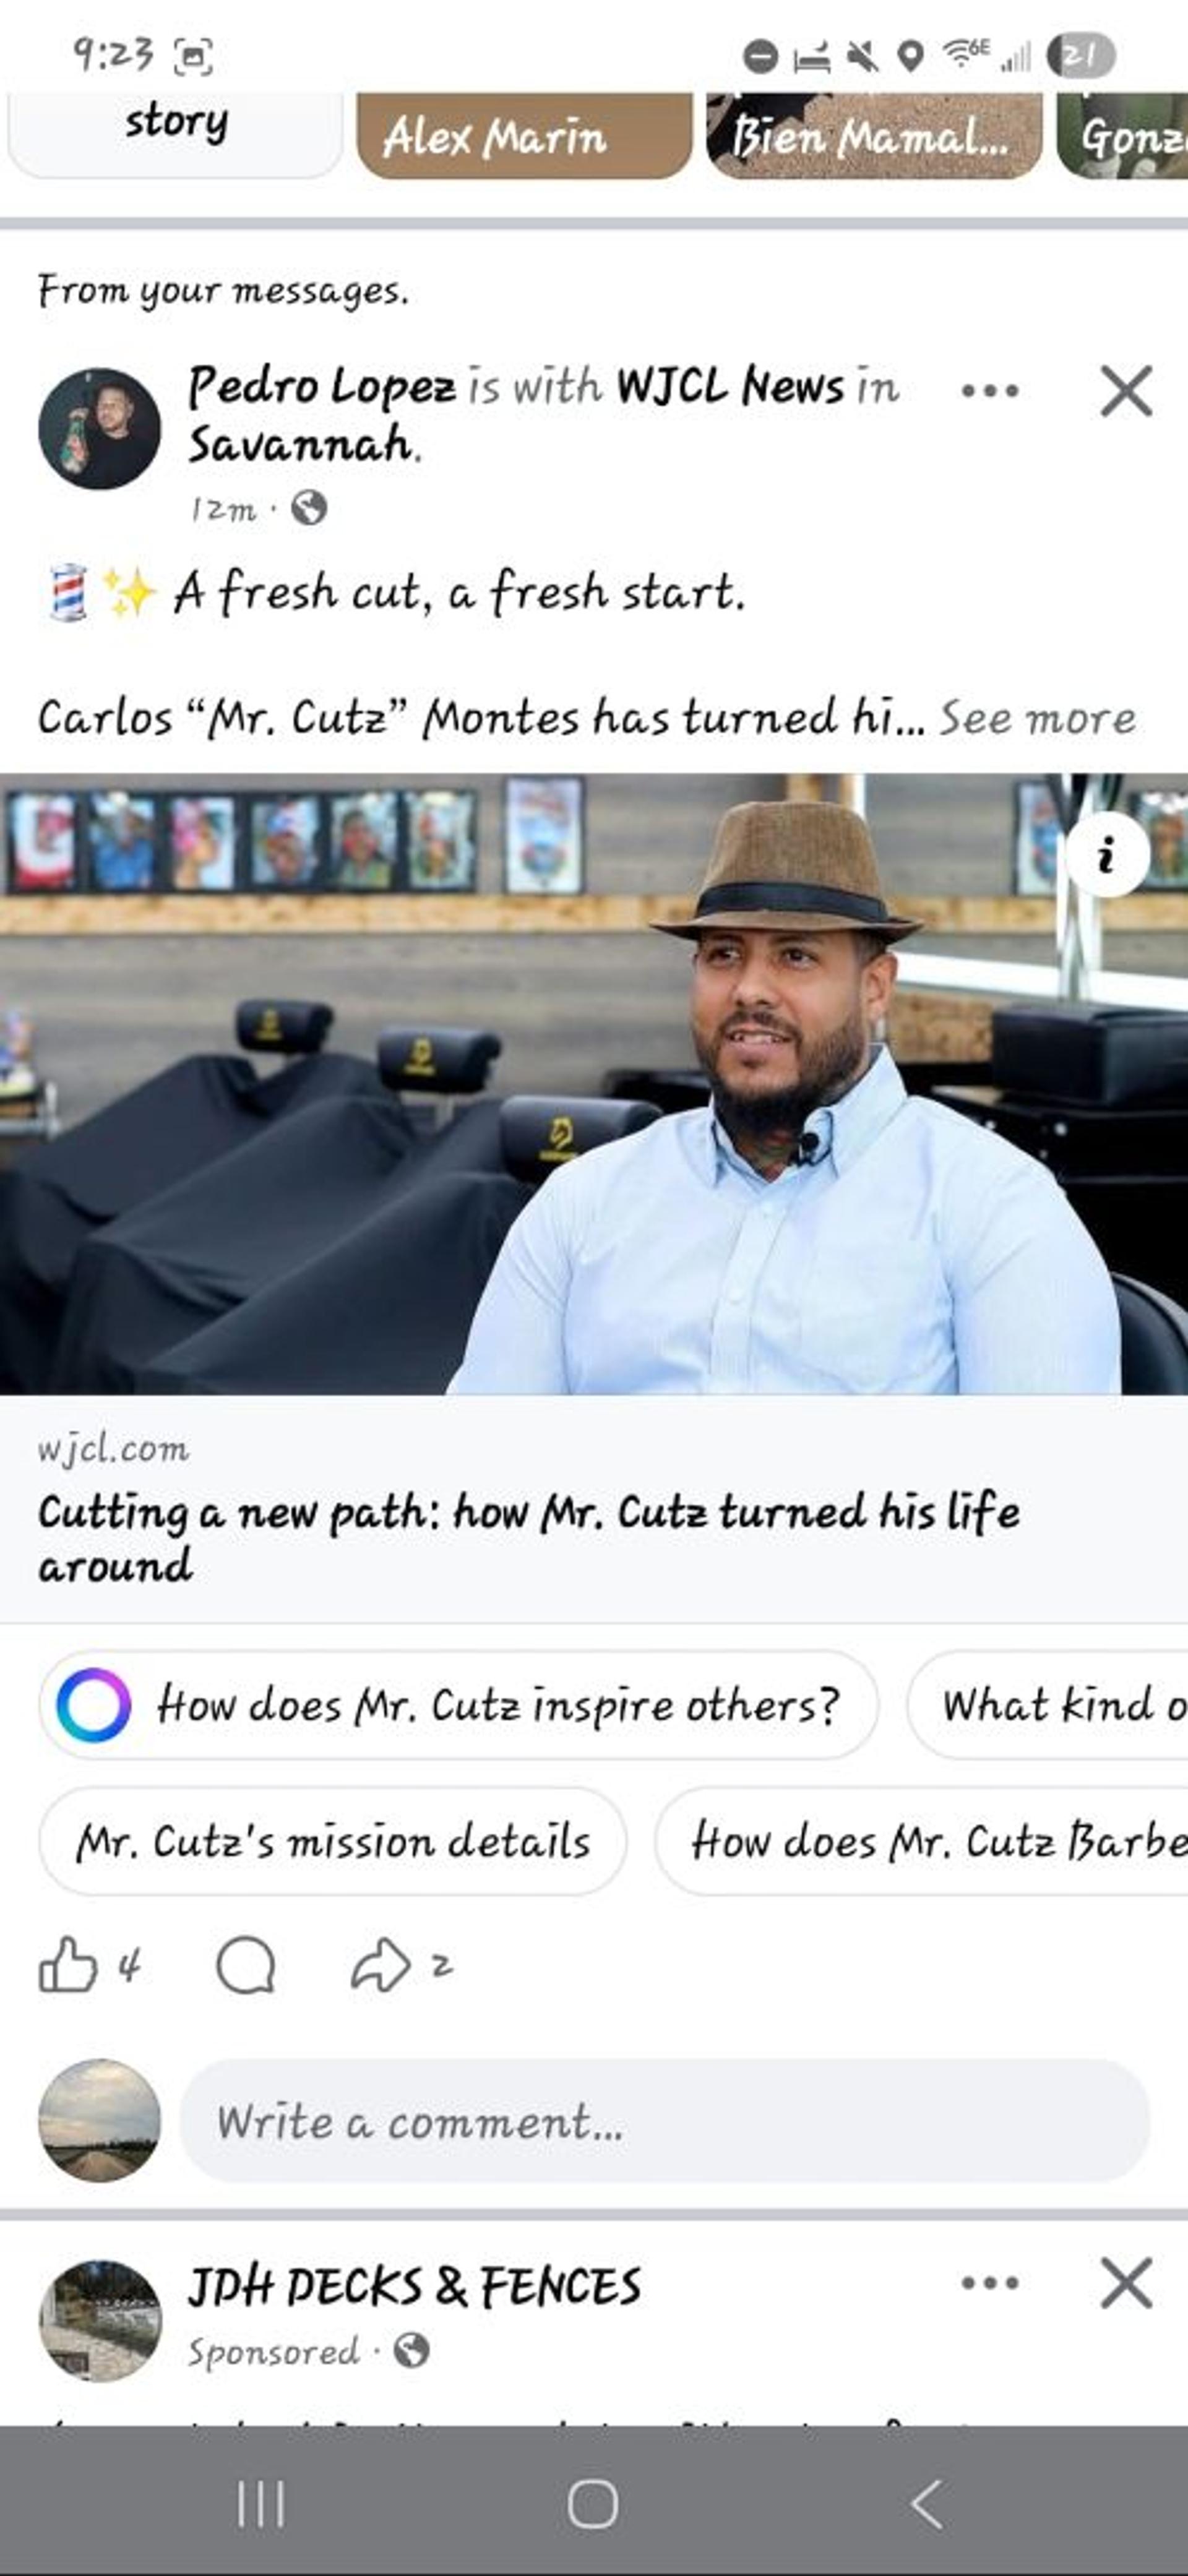Viewport: 1188px width, 2576px height.
Task: Open three-dot menu on JDH Decks ad
Action: coord(990,2282)
